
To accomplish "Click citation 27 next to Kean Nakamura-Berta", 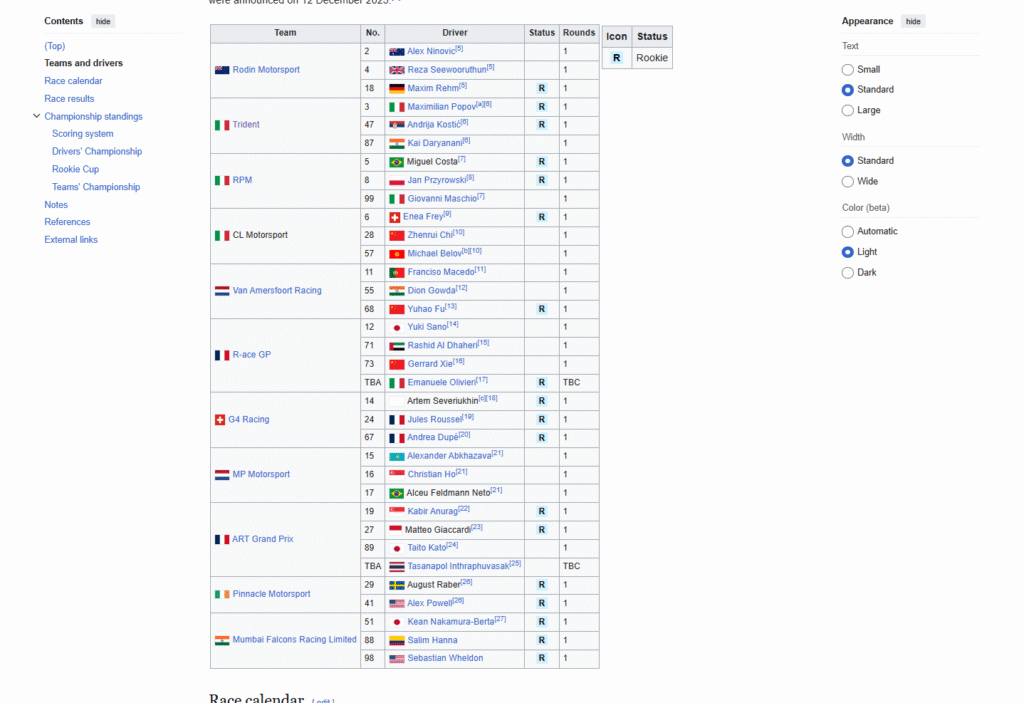I will [500, 620].
